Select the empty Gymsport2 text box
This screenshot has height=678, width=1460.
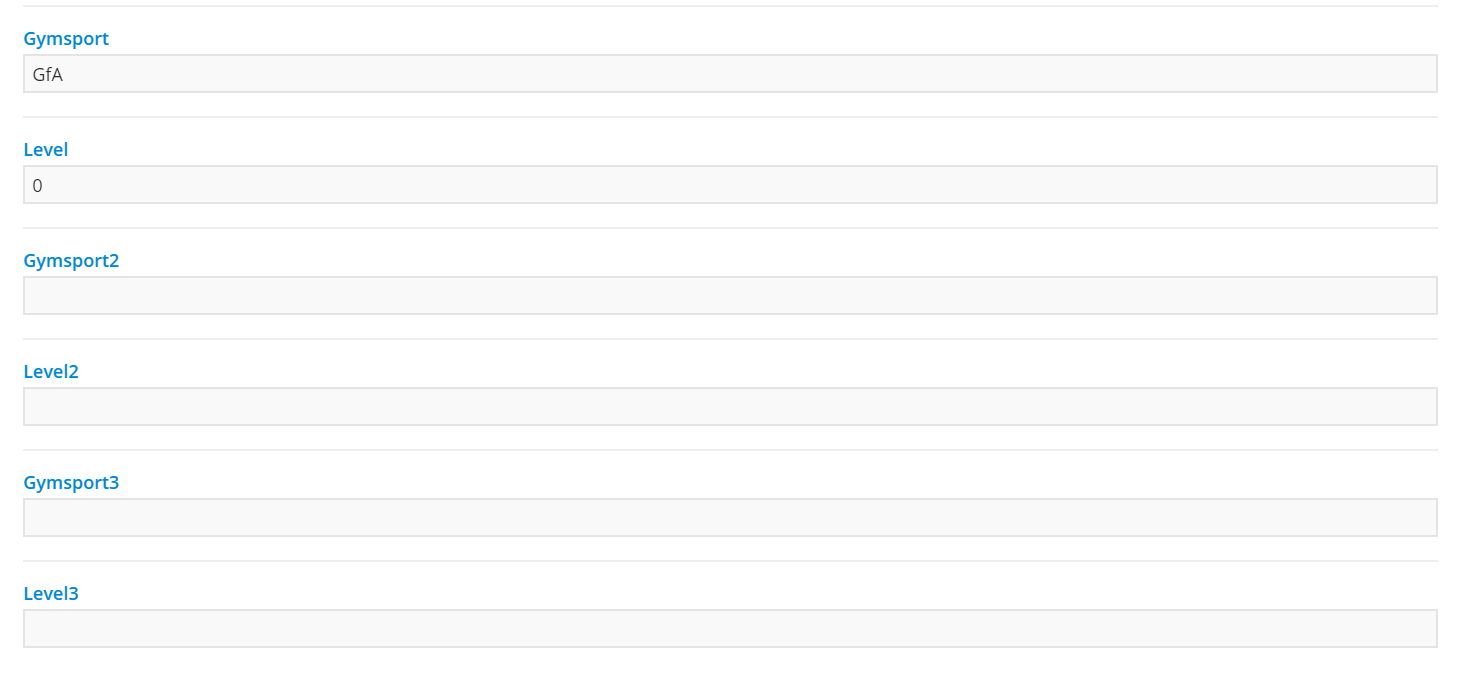(730, 296)
